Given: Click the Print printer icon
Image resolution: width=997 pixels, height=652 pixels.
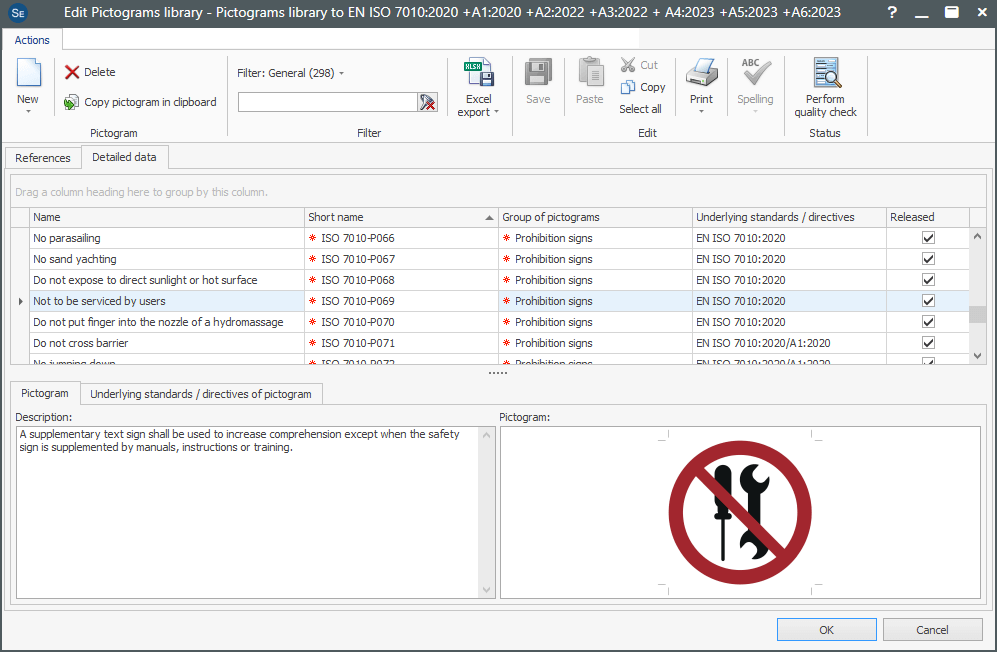Looking at the screenshot, I should coord(701,74).
